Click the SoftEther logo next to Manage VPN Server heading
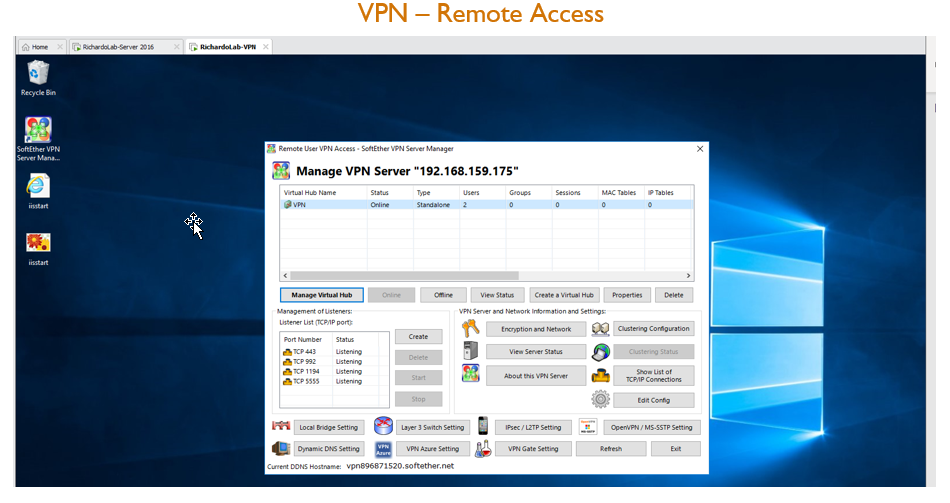Image resolution: width=950 pixels, height=503 pixels. click(281, 171)
